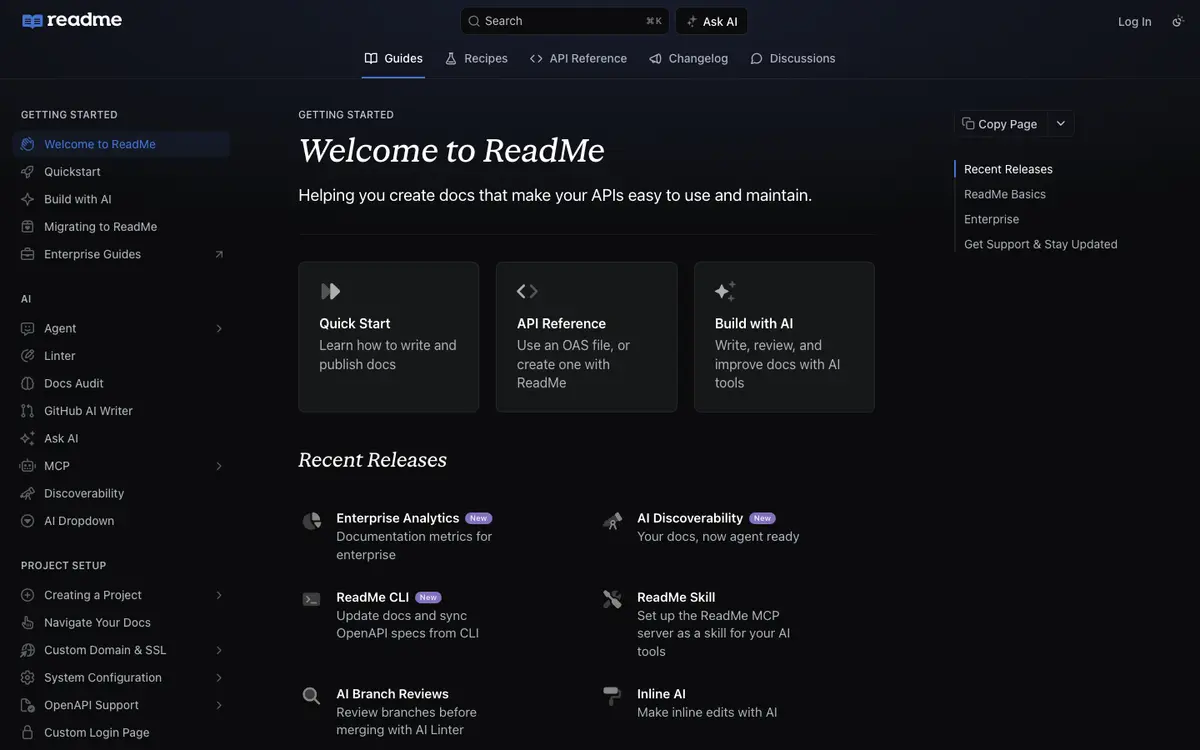
Task: Toggle the dark/light theme icon
Action: [1177, 21]
